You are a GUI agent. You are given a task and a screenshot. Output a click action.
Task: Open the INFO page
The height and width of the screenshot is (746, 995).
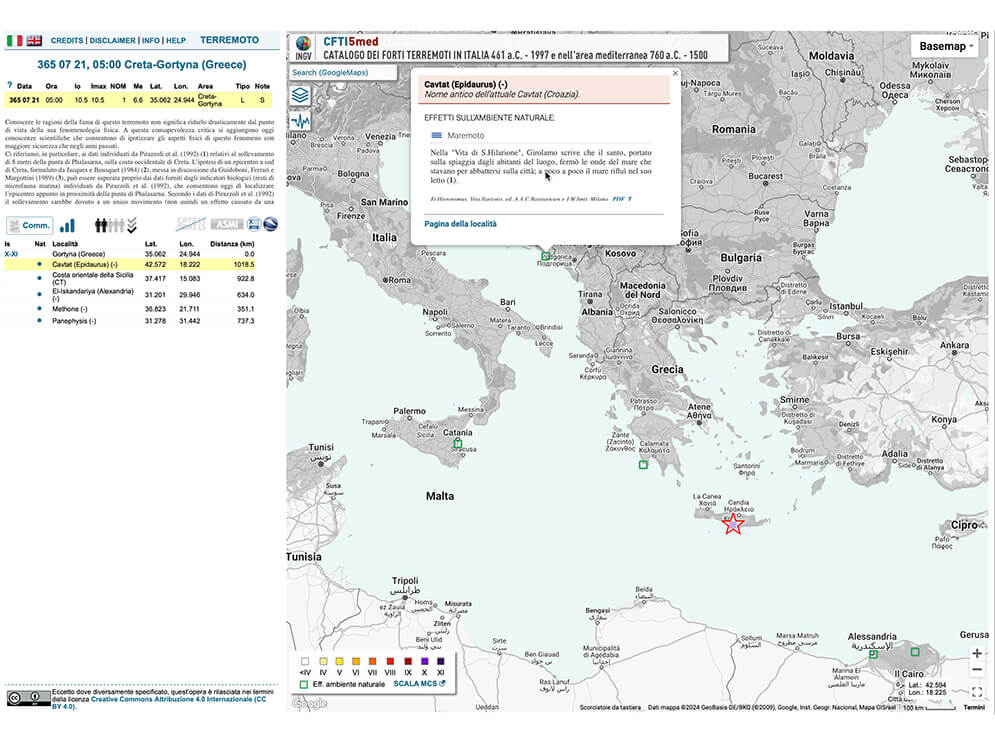click(x=150, y=41)
